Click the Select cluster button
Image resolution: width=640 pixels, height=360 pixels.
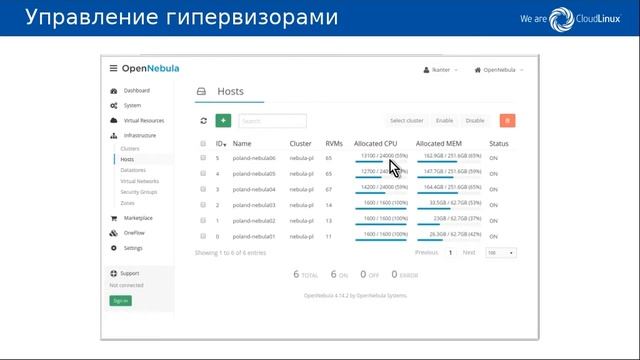(407, 121)
